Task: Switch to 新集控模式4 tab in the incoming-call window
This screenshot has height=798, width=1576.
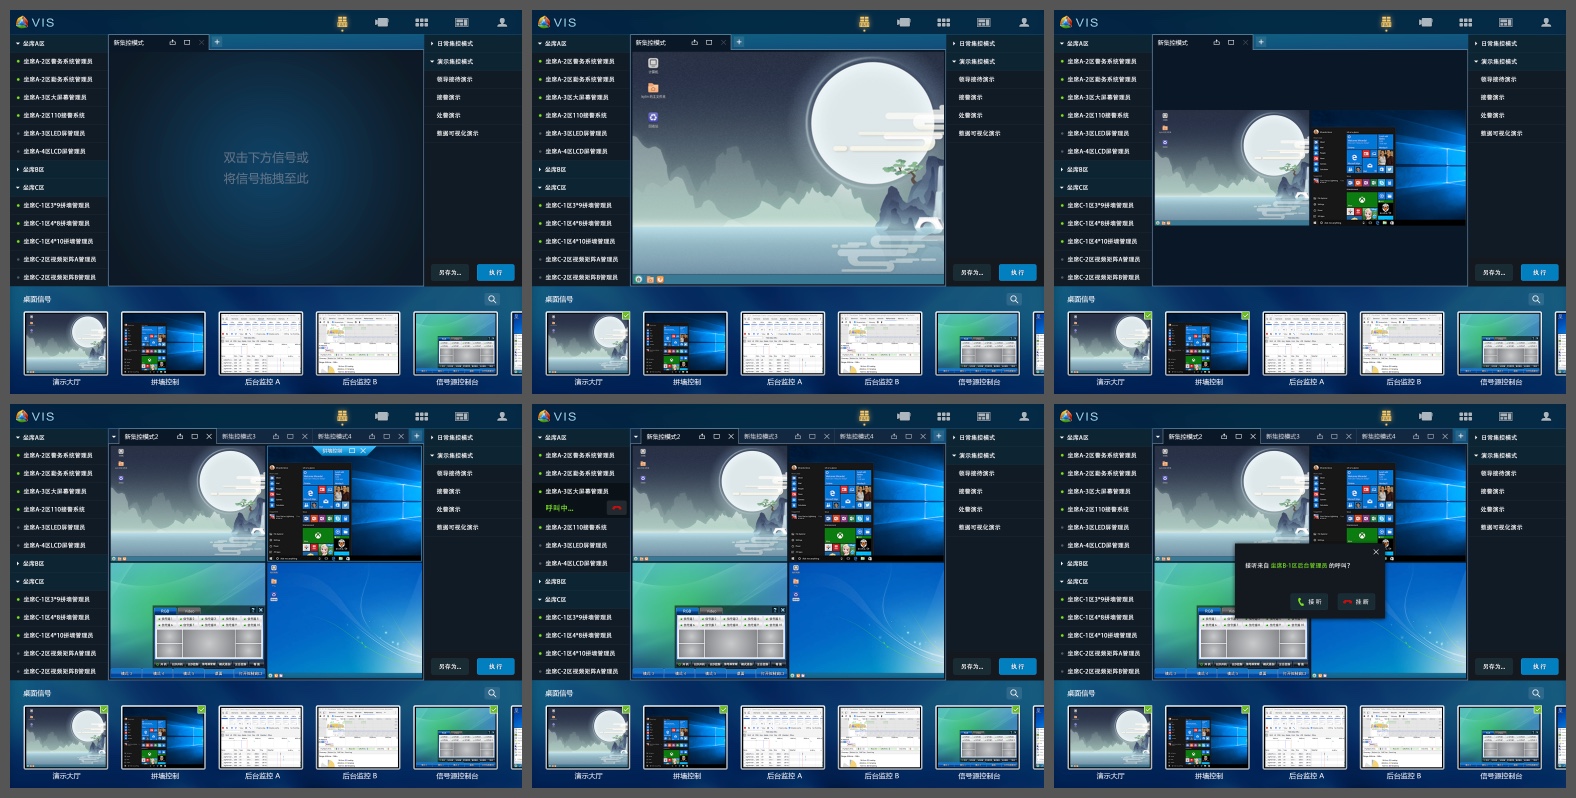Action: tap(1378, 437)
